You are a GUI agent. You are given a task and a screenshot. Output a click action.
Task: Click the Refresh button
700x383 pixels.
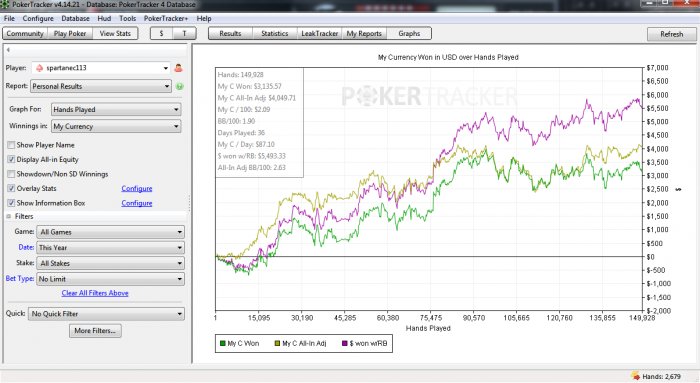click(x=671, y=34)
